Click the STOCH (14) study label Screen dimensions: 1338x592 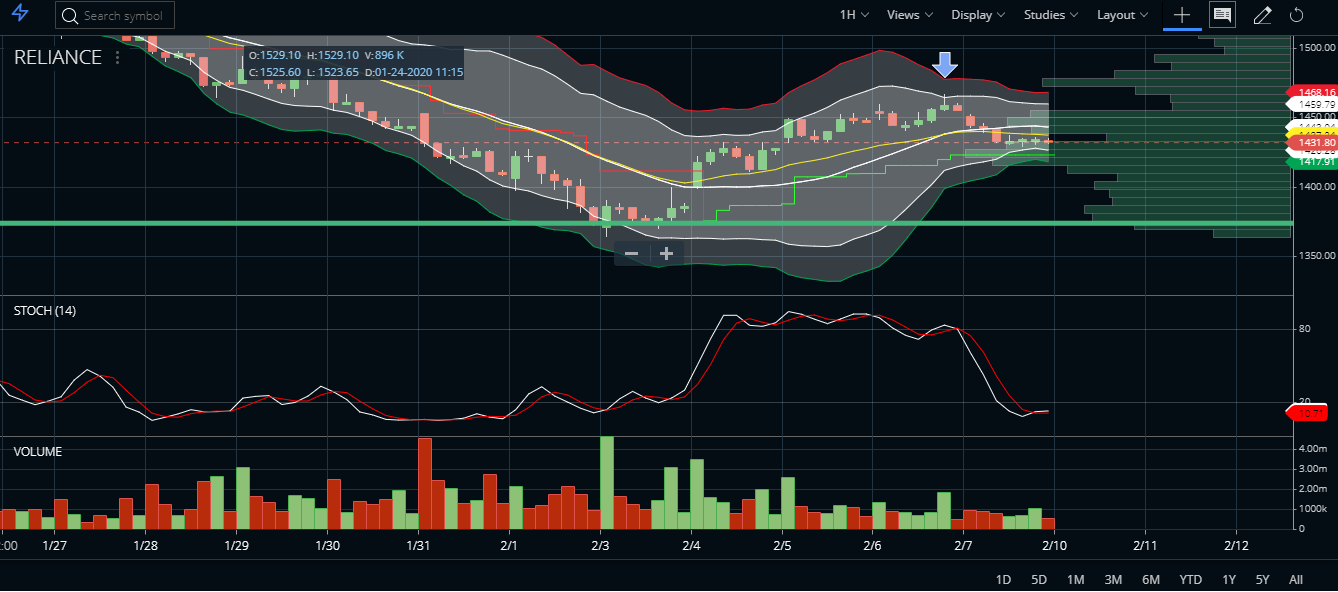[44, 311]
